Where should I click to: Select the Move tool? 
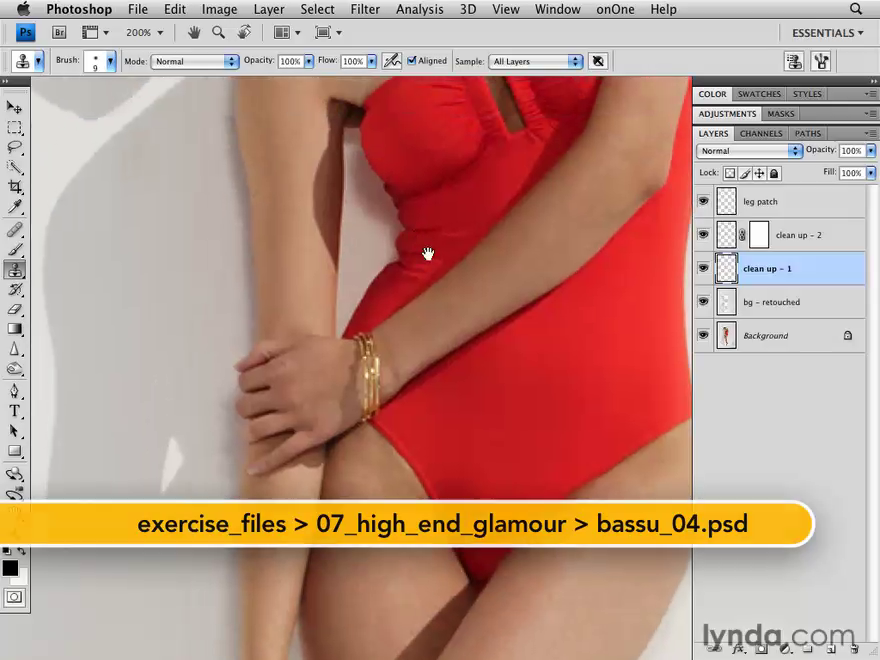coord(15,107)
